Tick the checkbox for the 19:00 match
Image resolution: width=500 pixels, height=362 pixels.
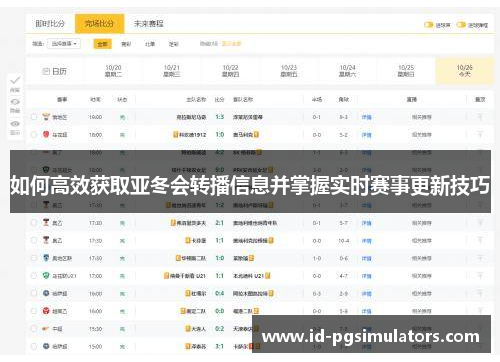34,117
